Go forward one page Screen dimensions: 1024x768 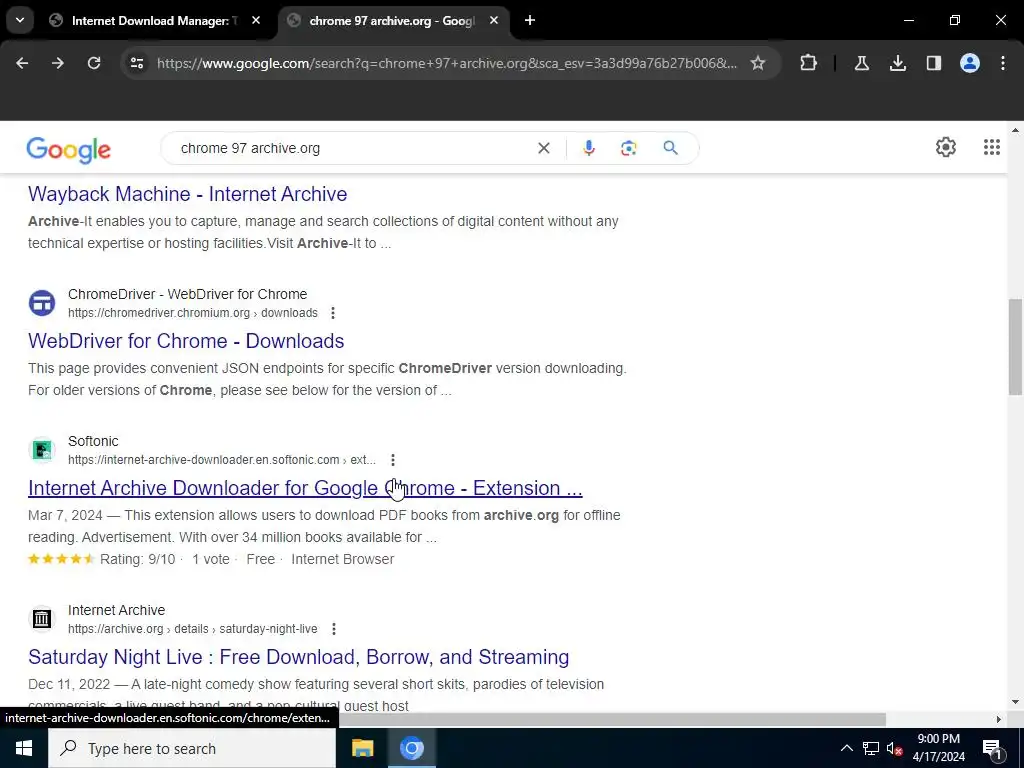[x=58, y=63]
